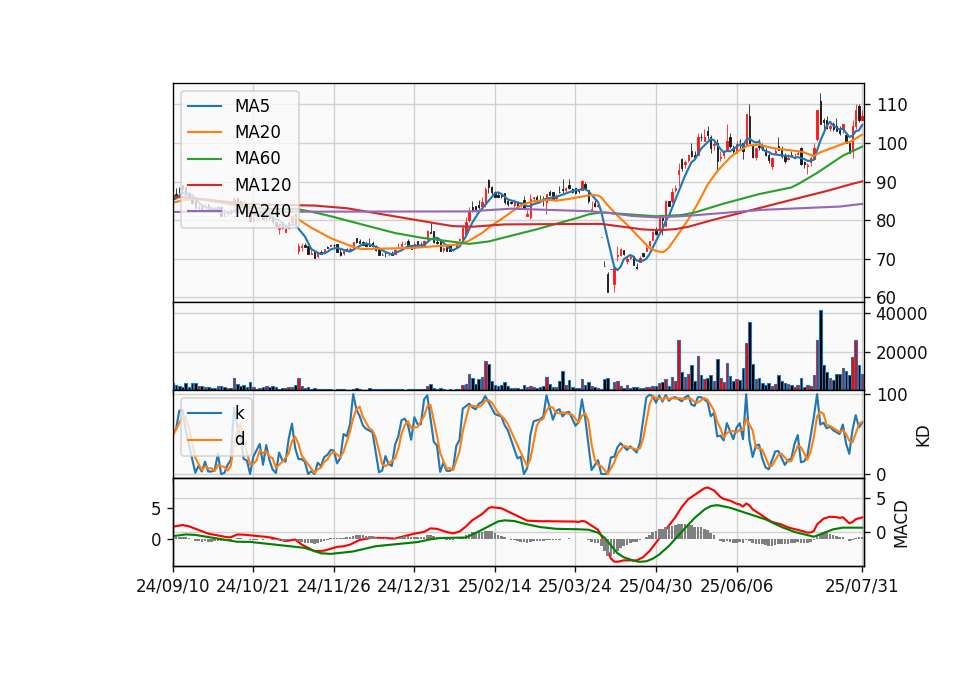Viewport: 960px width, 690px height.
Task: Click the 70 price axis label
Action: coord(886,260)
